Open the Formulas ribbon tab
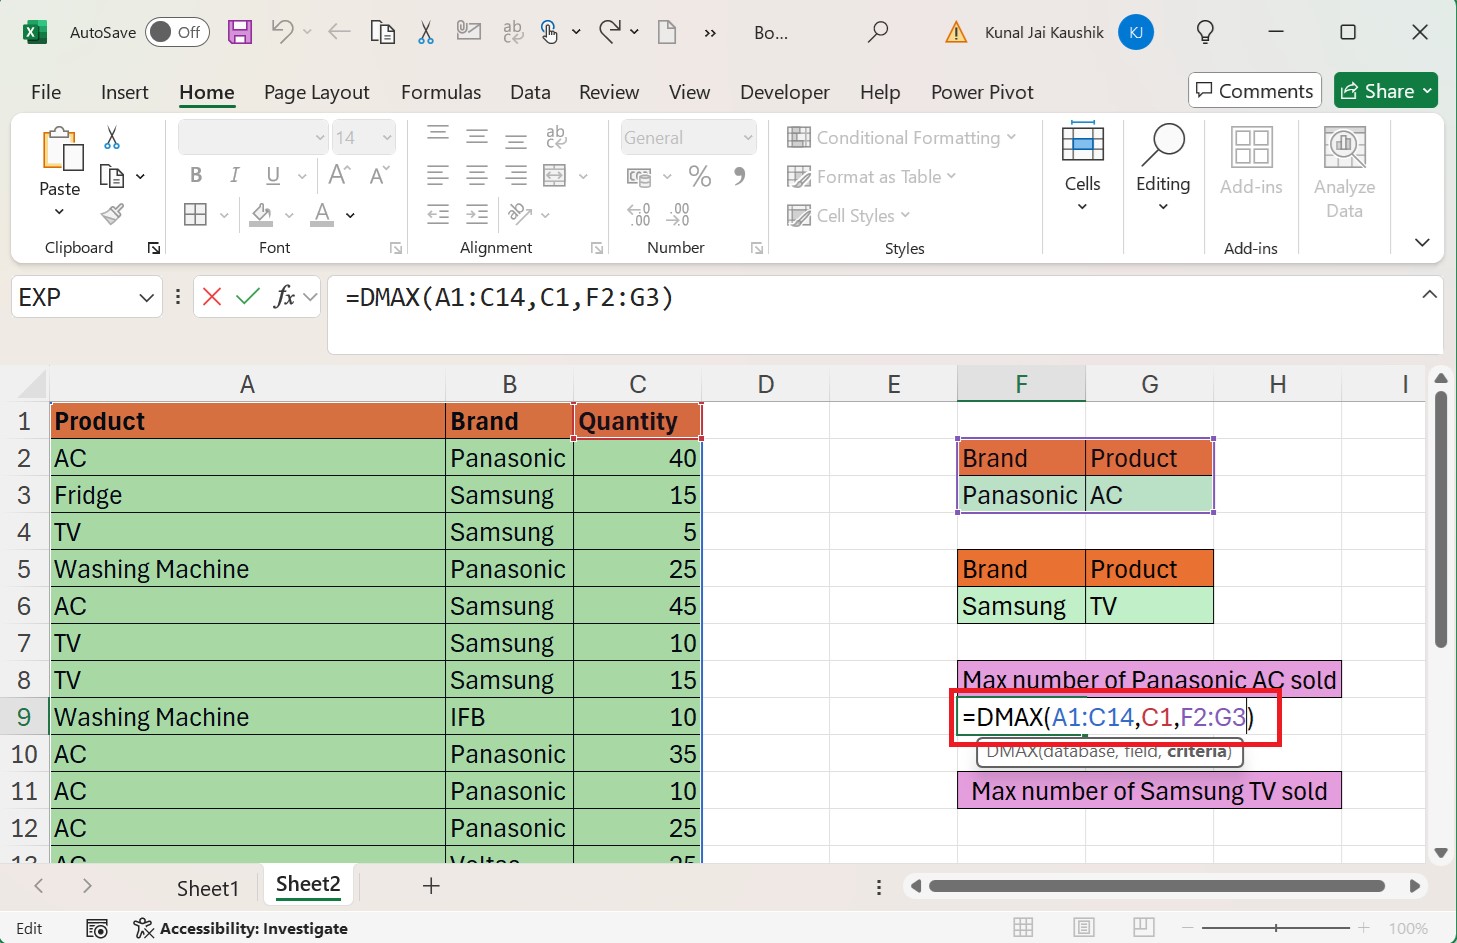This screenshot has height=943, width=1457. (x=441, y=92)
